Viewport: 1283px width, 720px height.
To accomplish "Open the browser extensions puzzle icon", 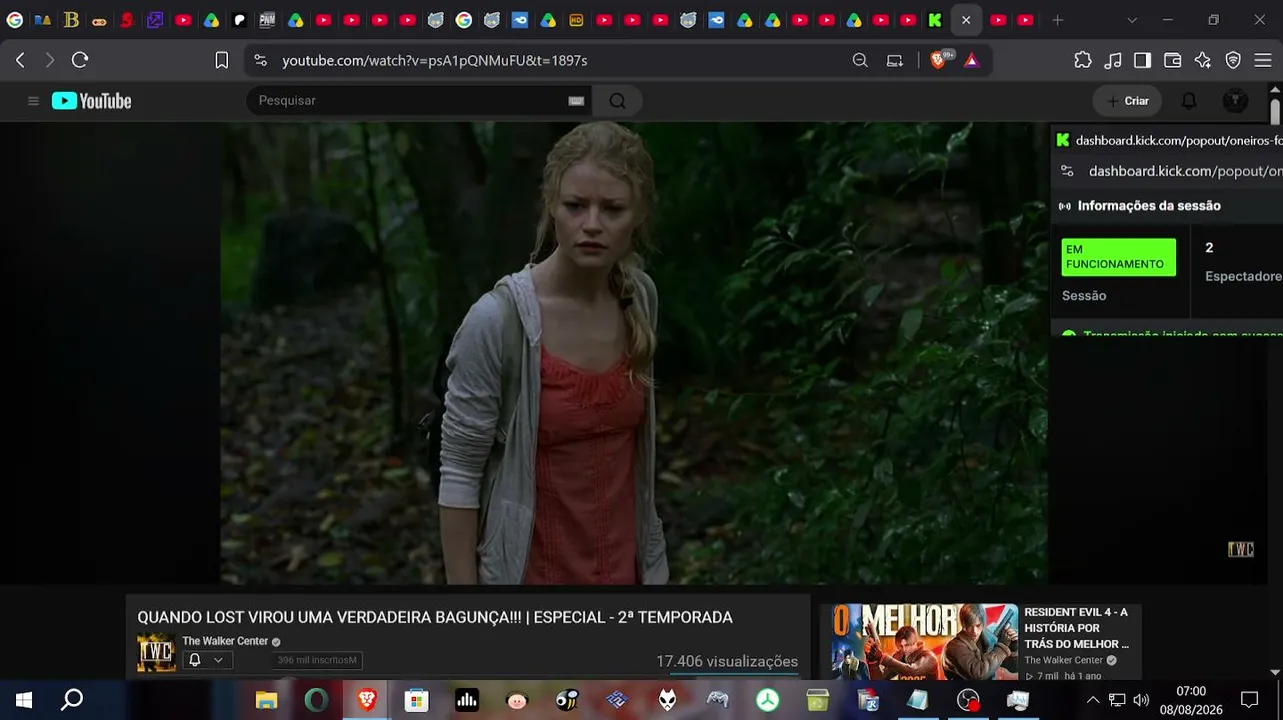I will click(1083, 60).
